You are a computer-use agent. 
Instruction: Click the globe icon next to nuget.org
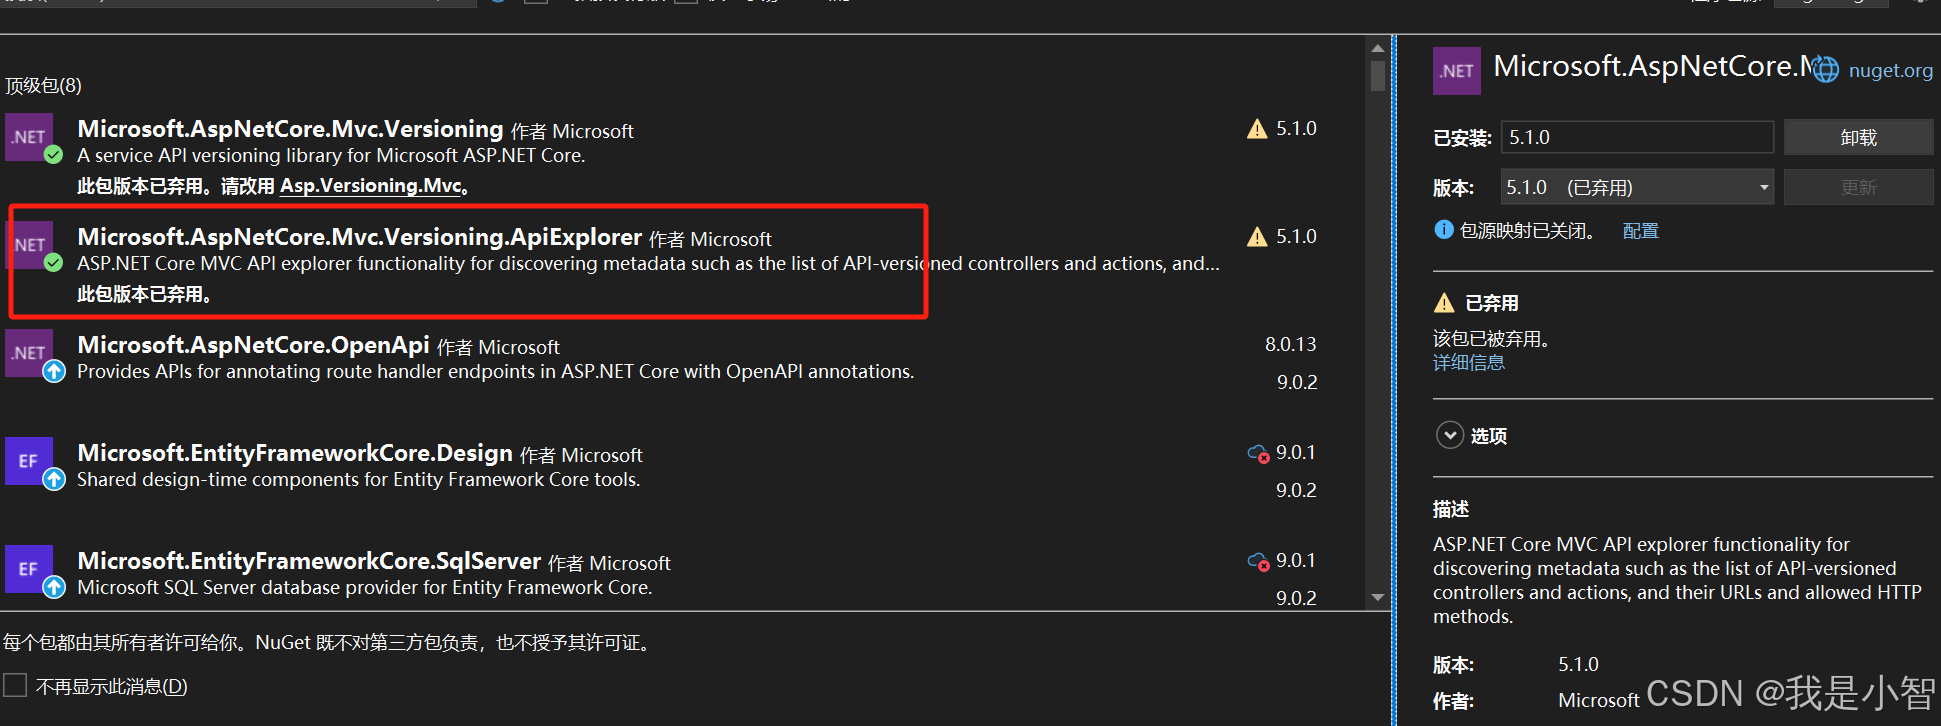1826,70
